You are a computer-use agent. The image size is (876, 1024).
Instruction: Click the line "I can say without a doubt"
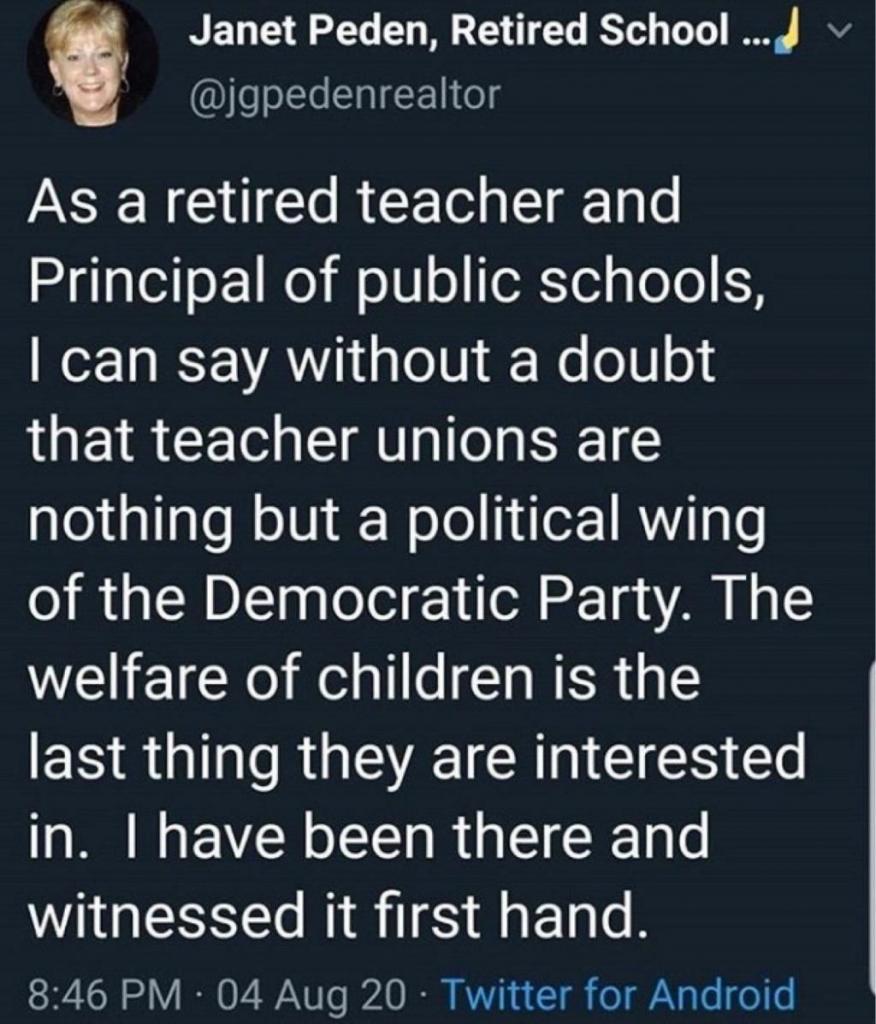(x=372, y=361)
